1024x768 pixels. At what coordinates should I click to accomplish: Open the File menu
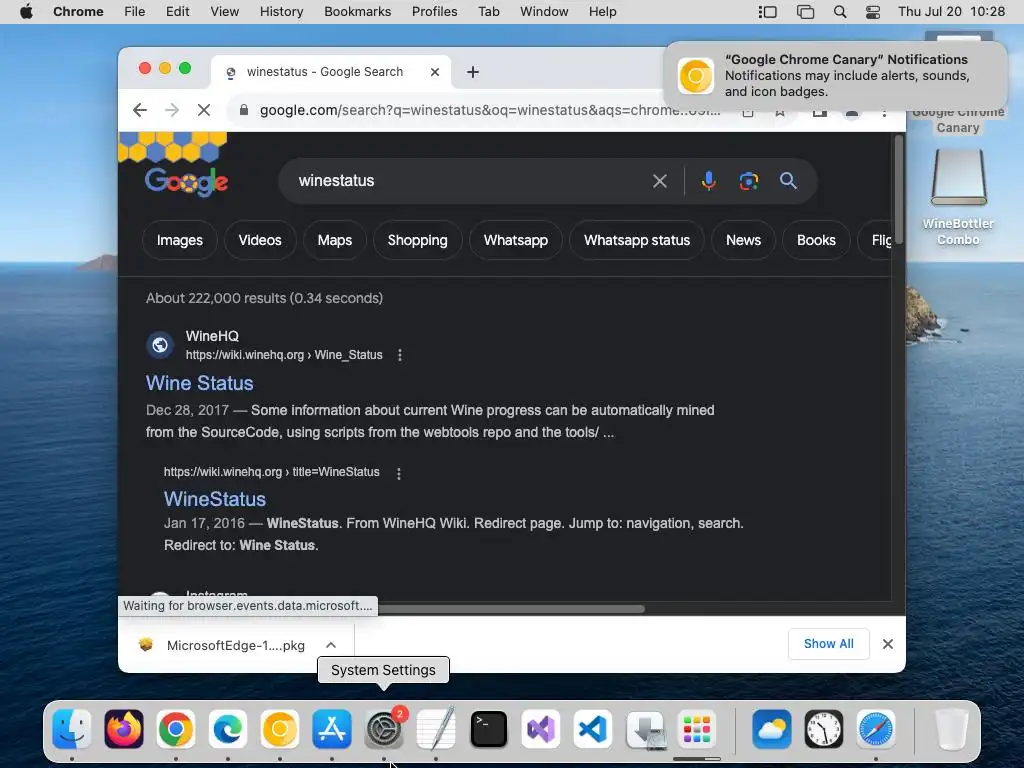135,12
